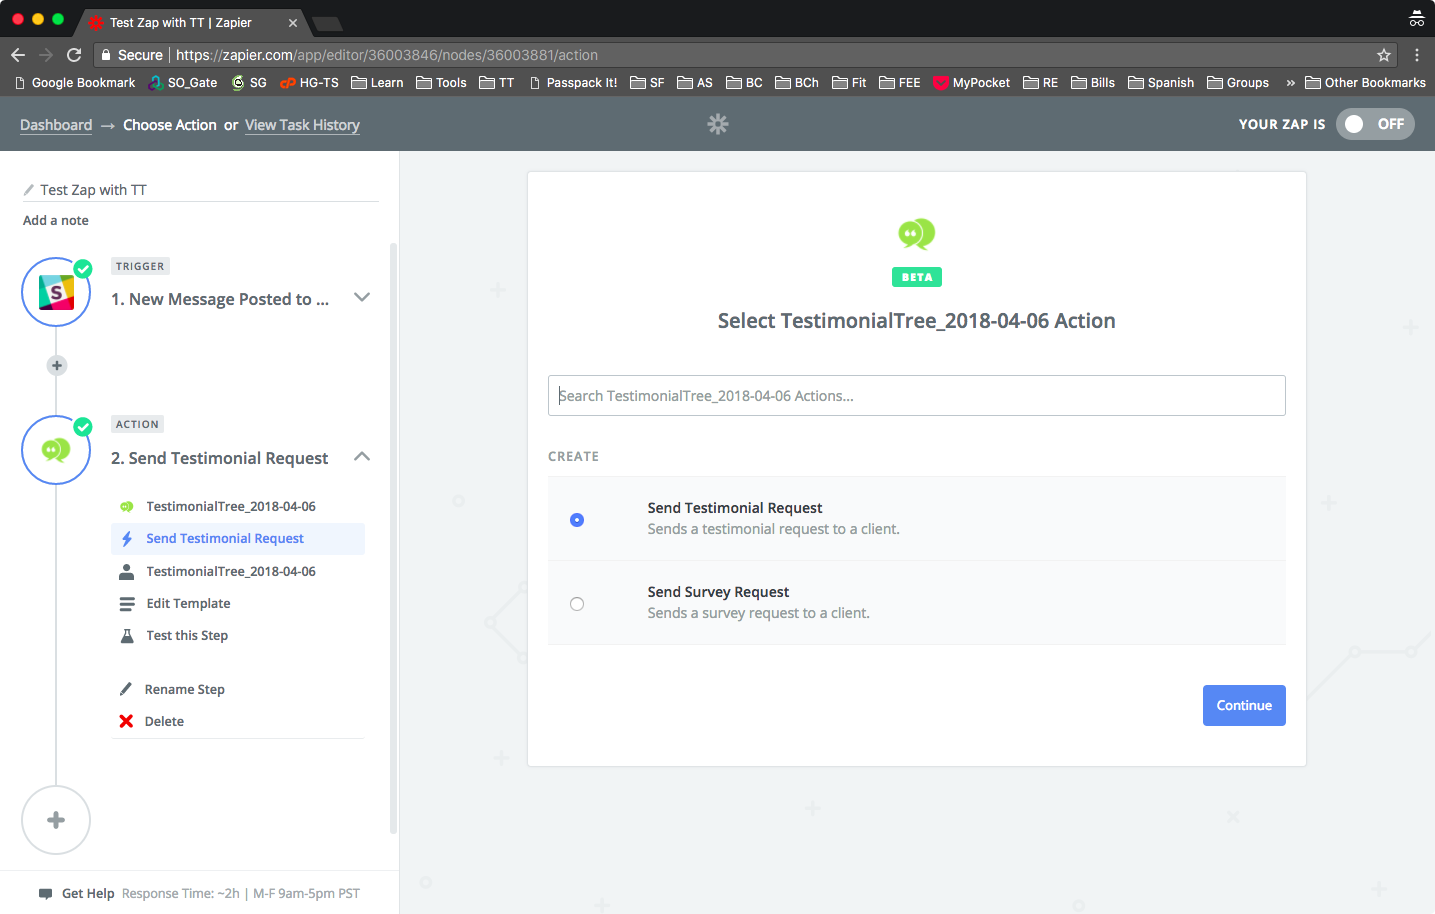Open the Passpack It! bookmark
The image size is (1435, 914).
(573, 83)
